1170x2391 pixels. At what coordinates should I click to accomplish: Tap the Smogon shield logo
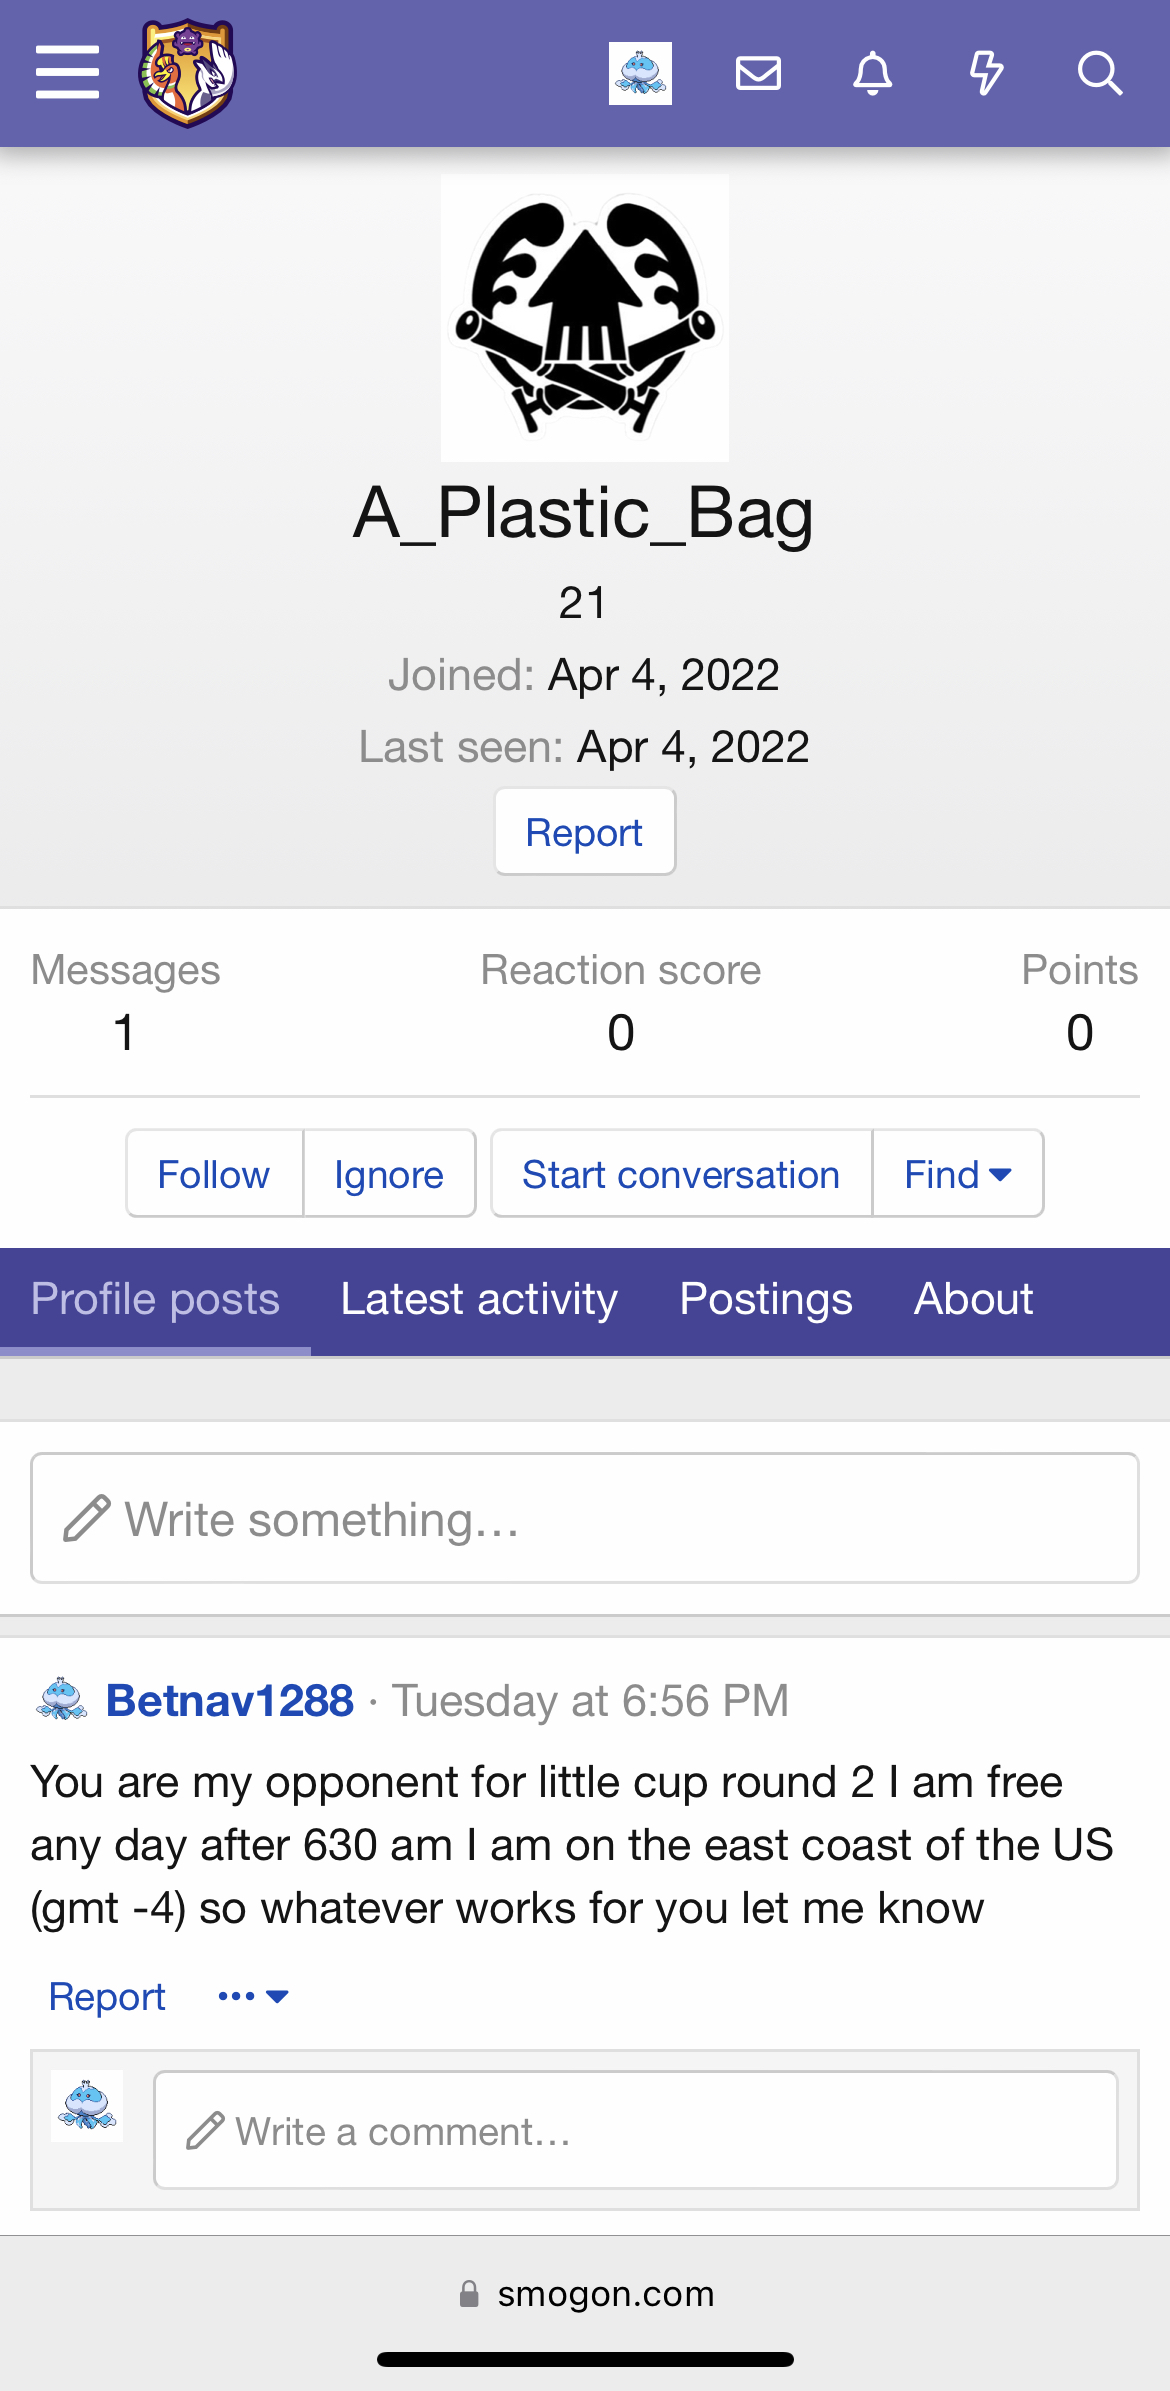click(187, 73)
